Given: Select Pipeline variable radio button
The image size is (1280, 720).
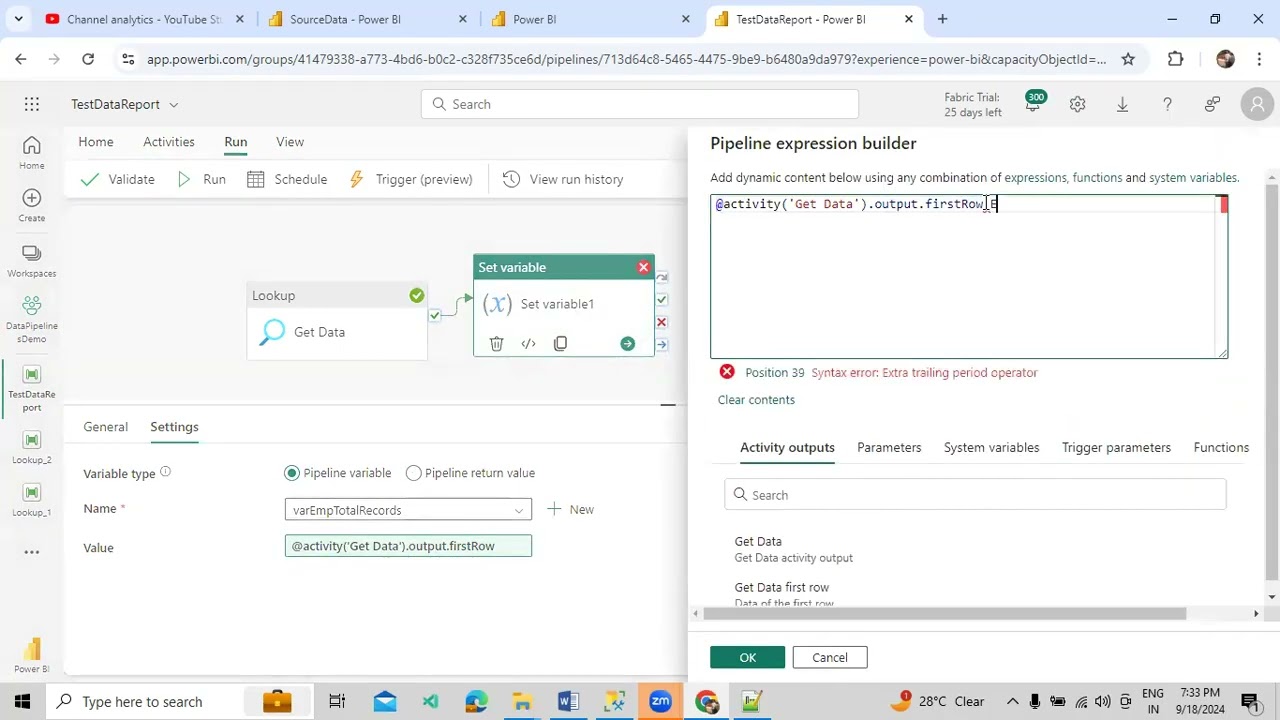Looking at the screenshot, I should pyautogui.click(x=292, y=473).
